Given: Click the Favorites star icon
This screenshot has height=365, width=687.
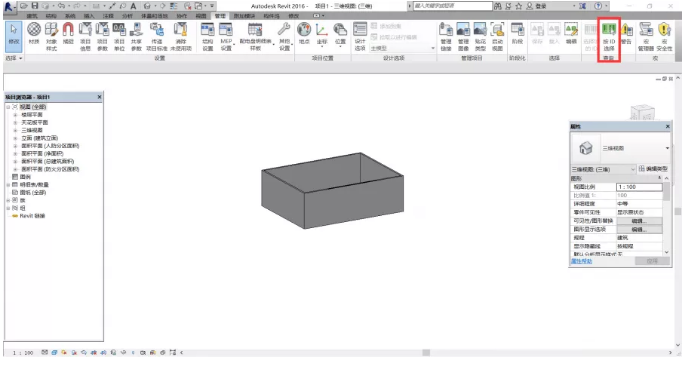Looking at the screenshot, I should click(519, 6).
